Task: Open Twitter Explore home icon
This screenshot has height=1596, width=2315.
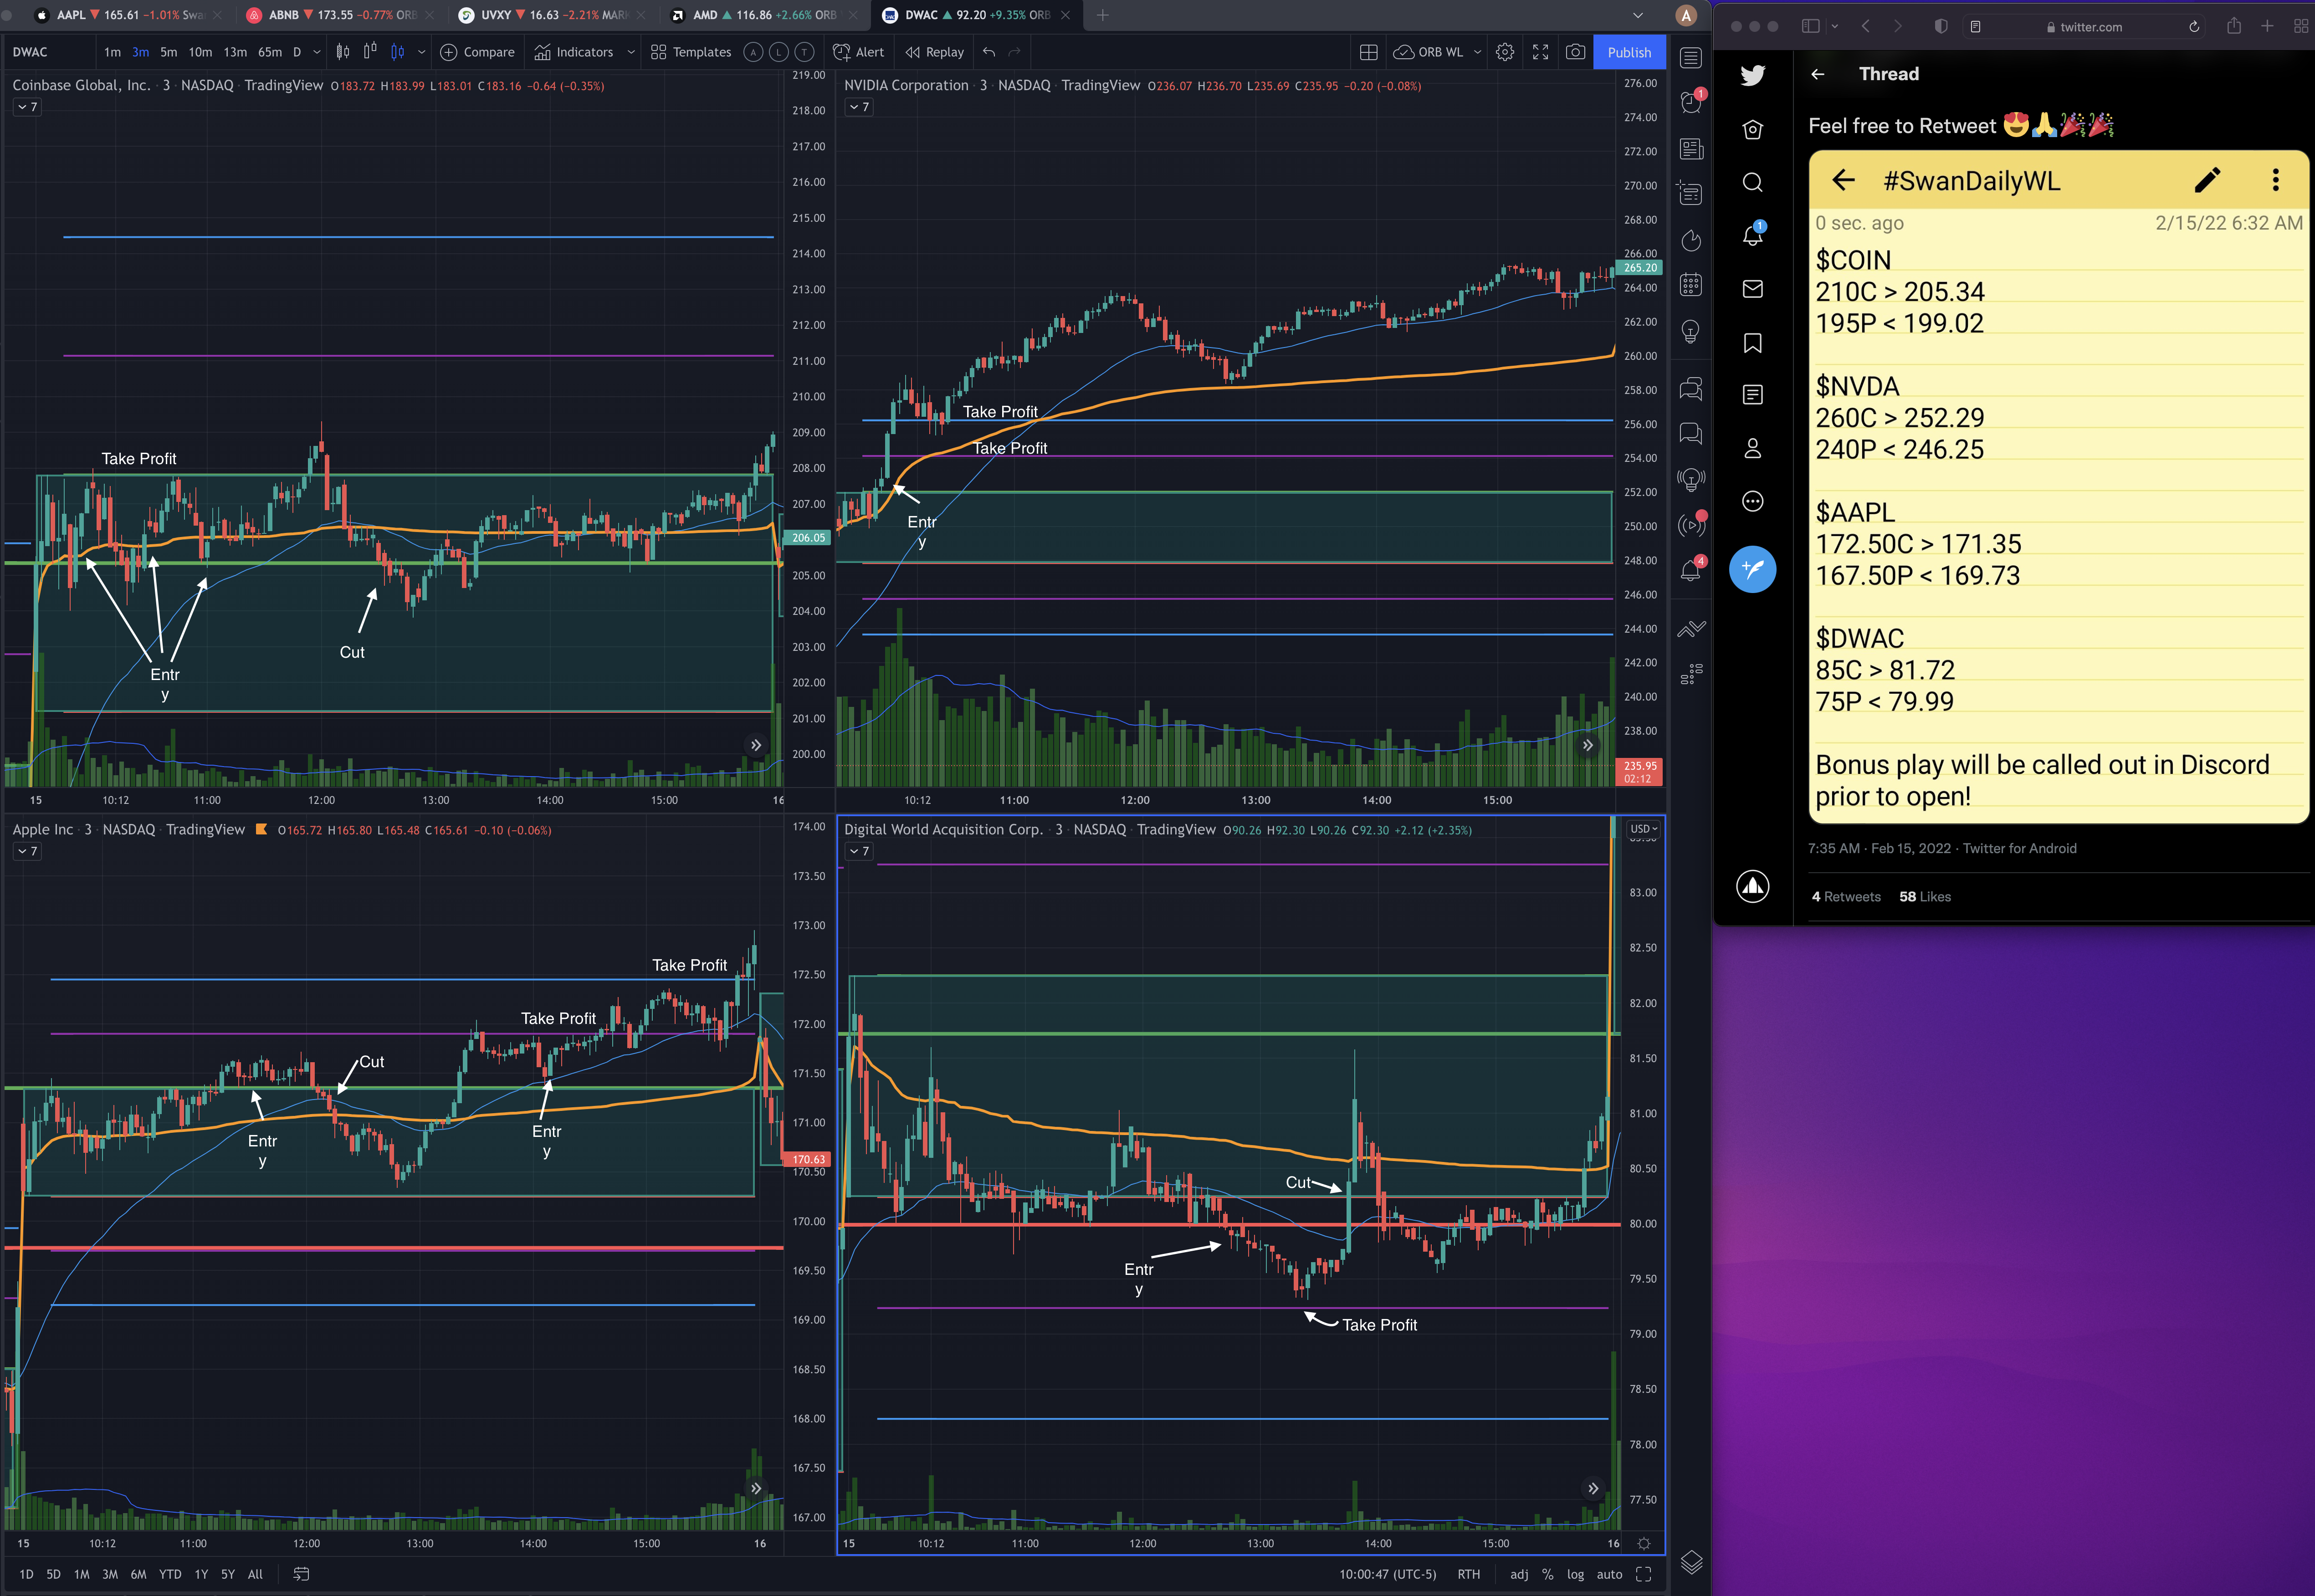Action: tap(1752, 129)
